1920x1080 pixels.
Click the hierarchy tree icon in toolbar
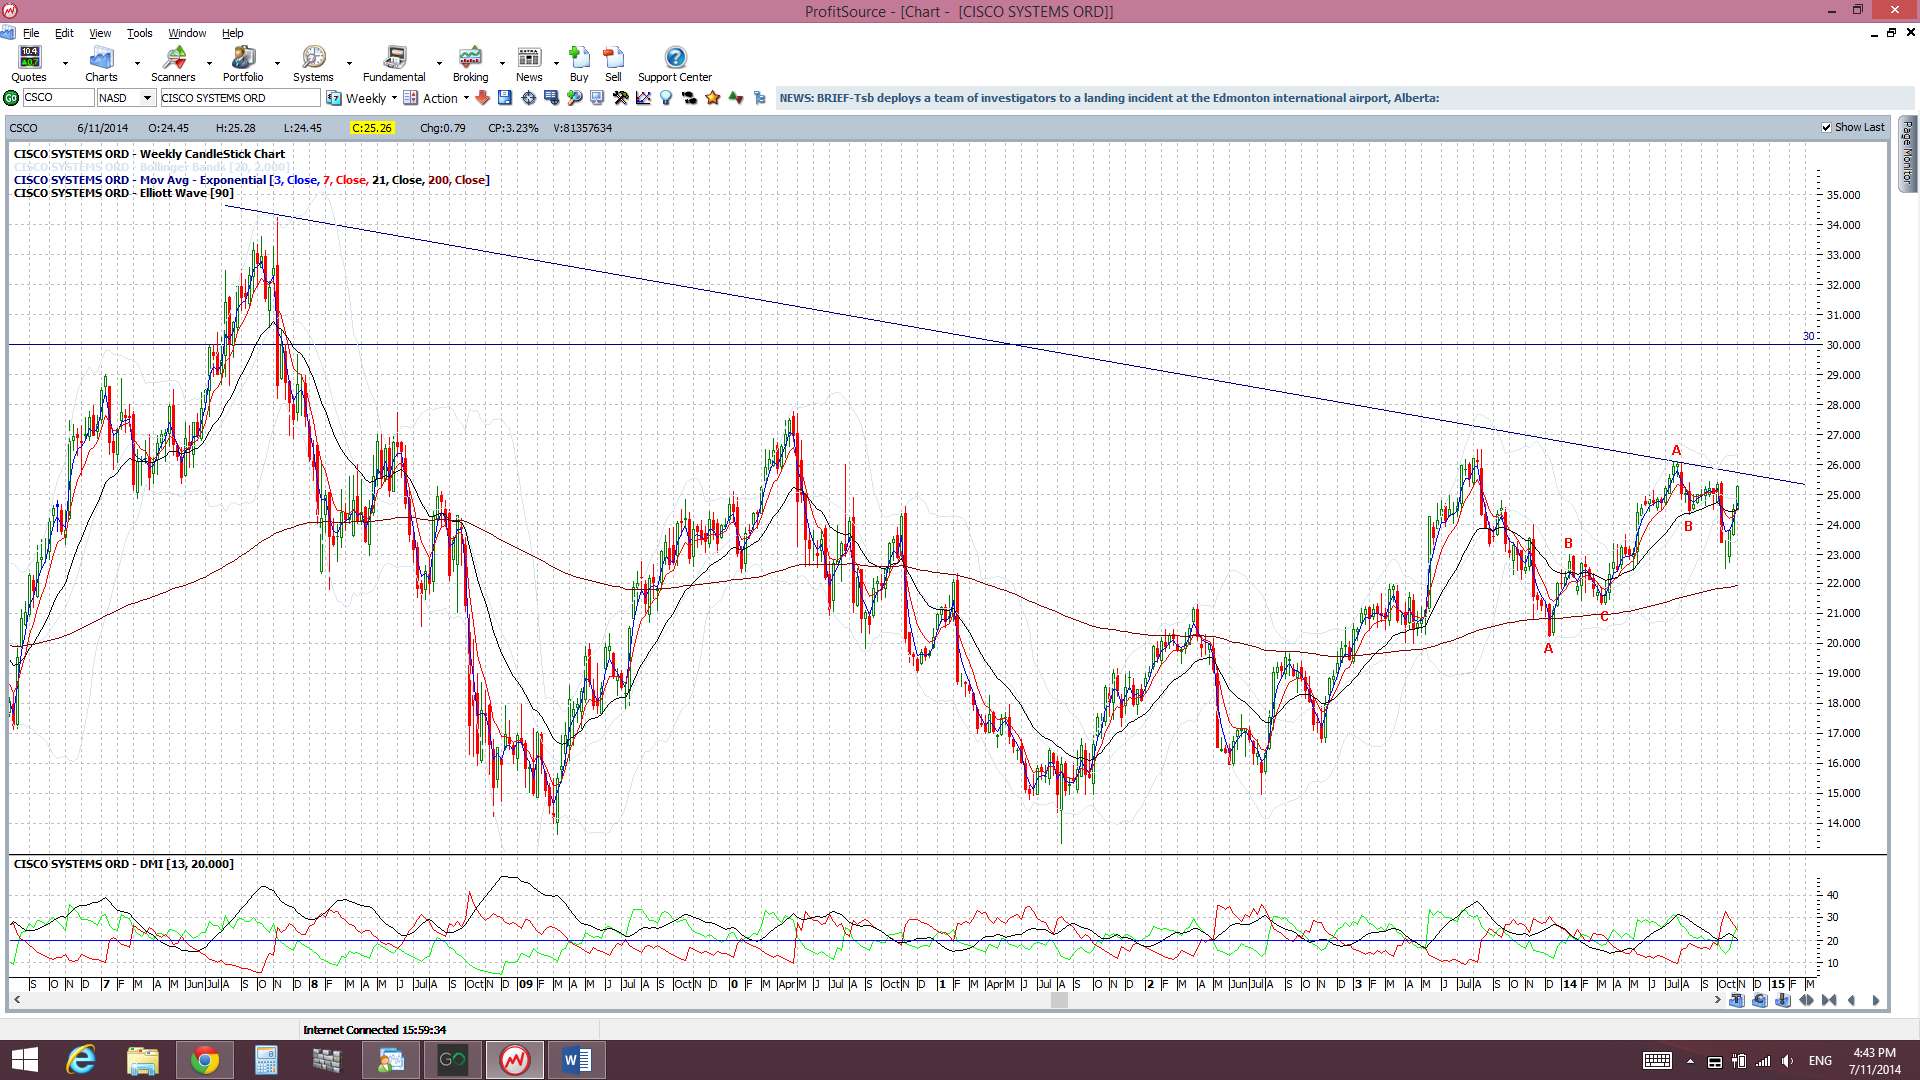pos(760,98)
